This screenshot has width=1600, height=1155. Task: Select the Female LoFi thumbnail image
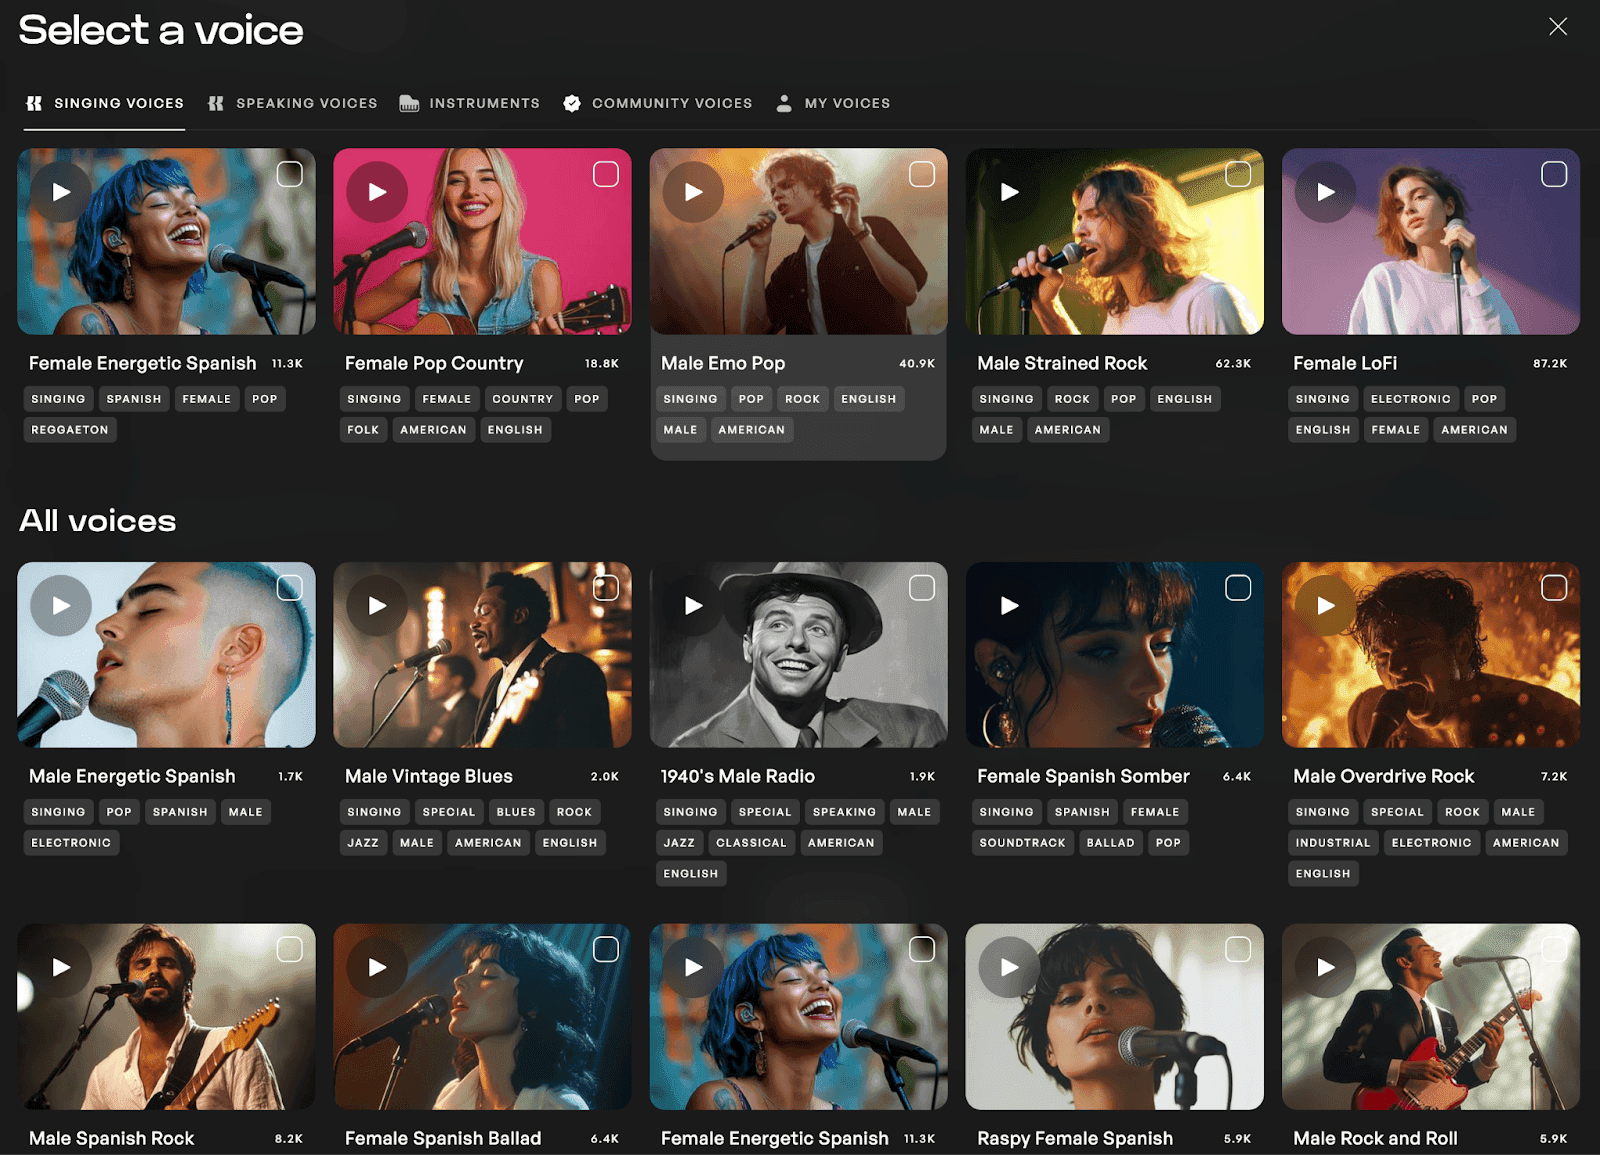[x=1430, y=242]
